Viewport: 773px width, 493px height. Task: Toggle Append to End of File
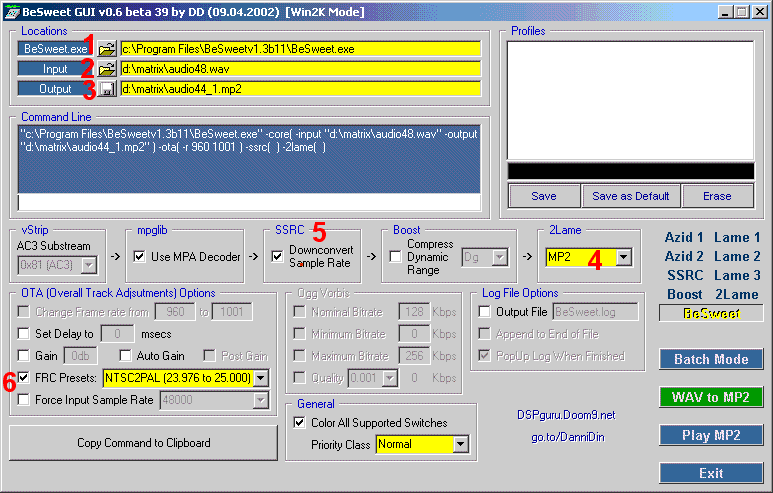click(485, 334)
